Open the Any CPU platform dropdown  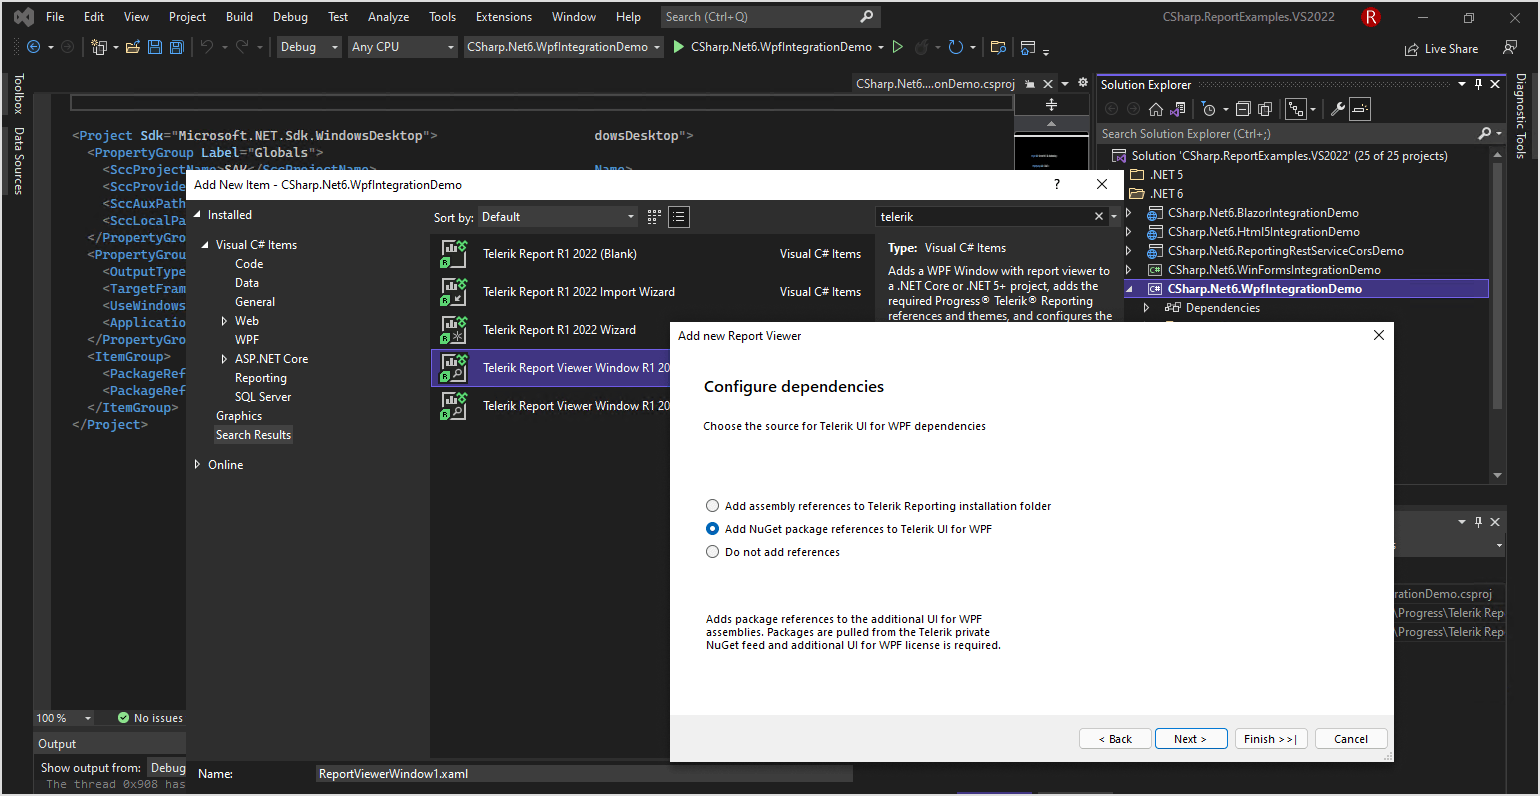(x=403, y=47)
